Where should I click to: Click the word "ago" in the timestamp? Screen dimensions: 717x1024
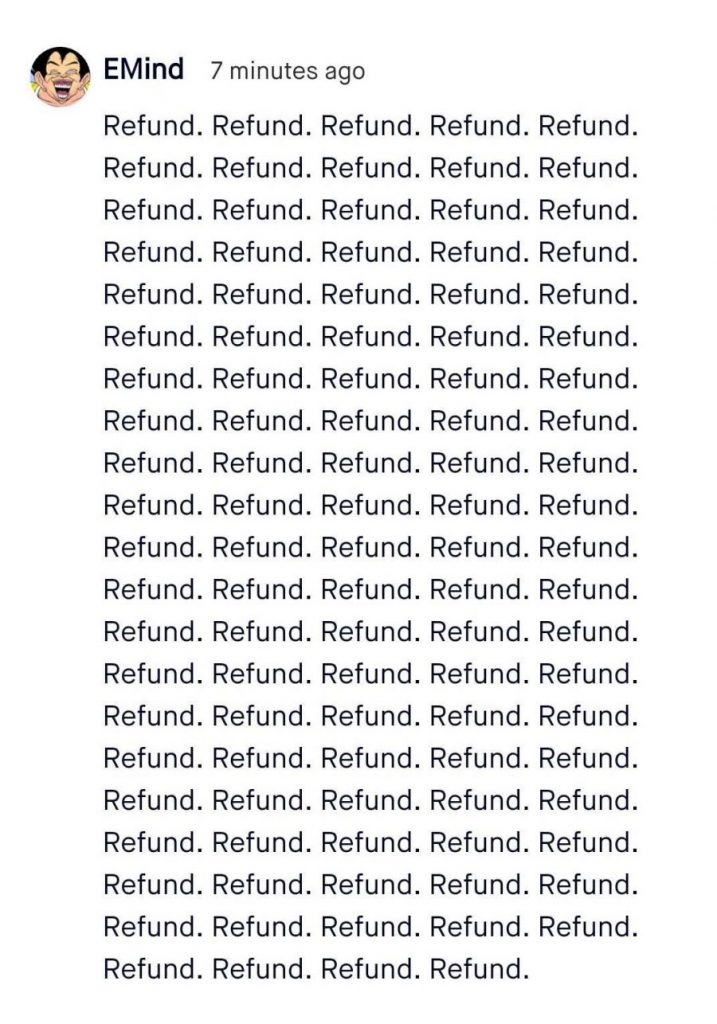[x=344, y=73]
